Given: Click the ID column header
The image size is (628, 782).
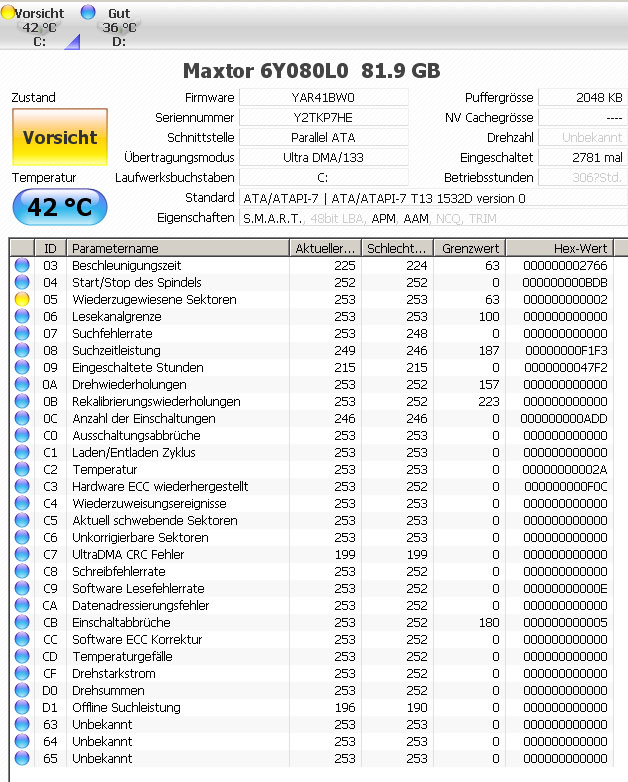Looking at the screenshot, I should 50,248.
